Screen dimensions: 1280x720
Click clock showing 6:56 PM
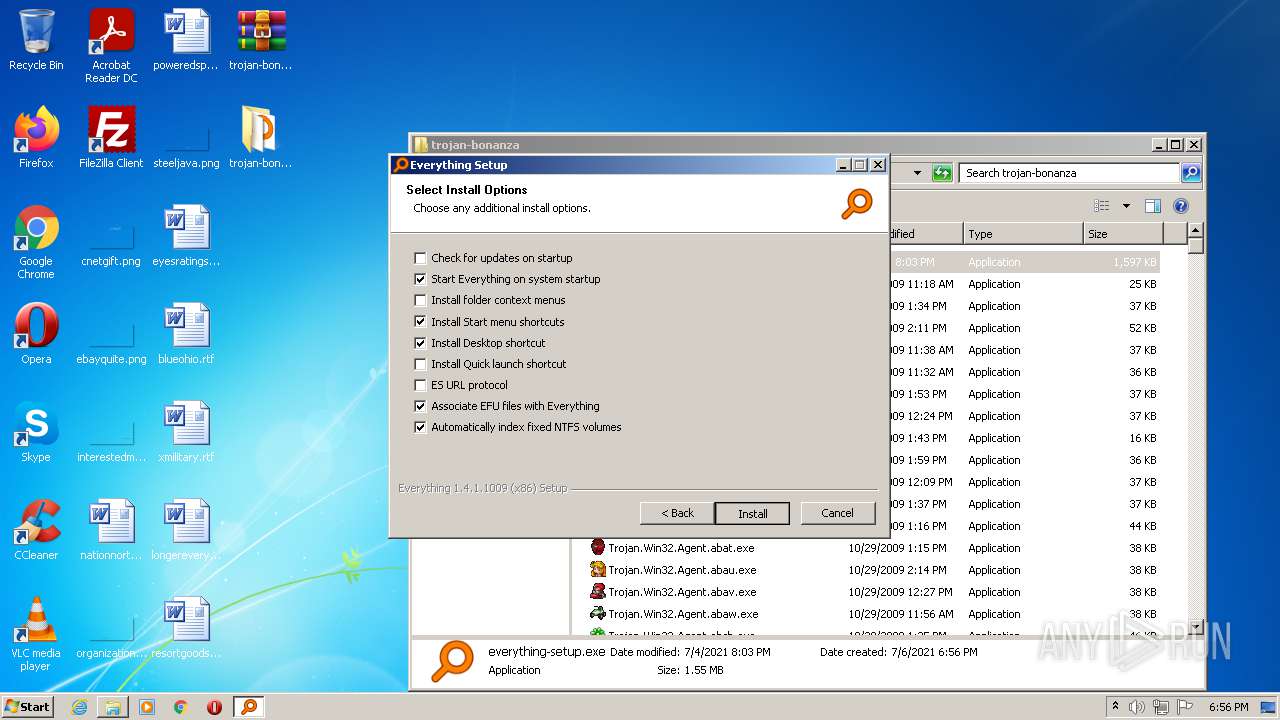click(1228, 707)
